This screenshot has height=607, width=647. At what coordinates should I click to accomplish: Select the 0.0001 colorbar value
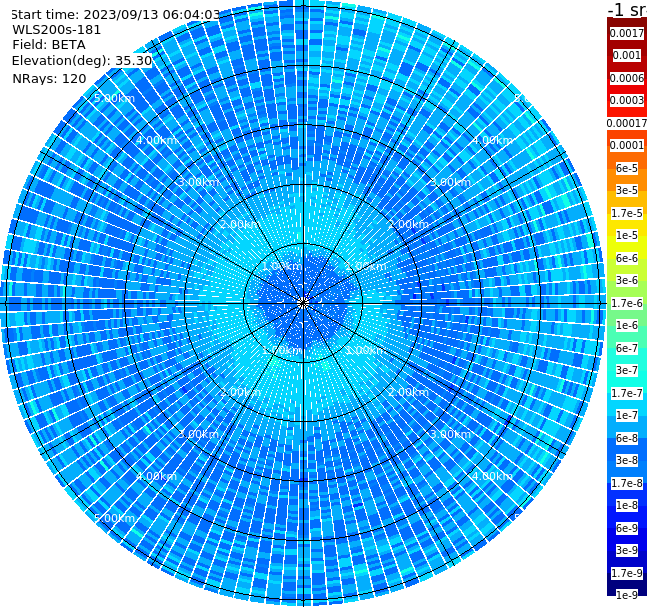click(627, 145)
